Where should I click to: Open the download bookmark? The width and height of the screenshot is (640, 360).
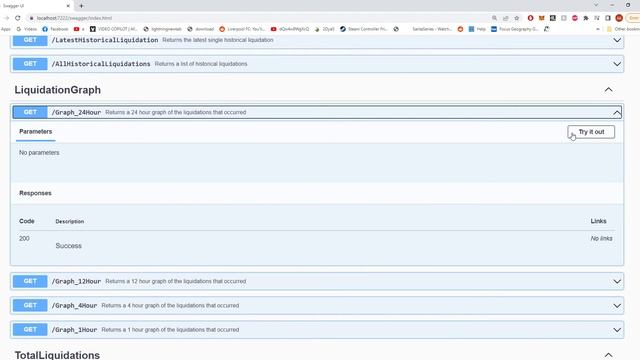[x=200, y=29]
